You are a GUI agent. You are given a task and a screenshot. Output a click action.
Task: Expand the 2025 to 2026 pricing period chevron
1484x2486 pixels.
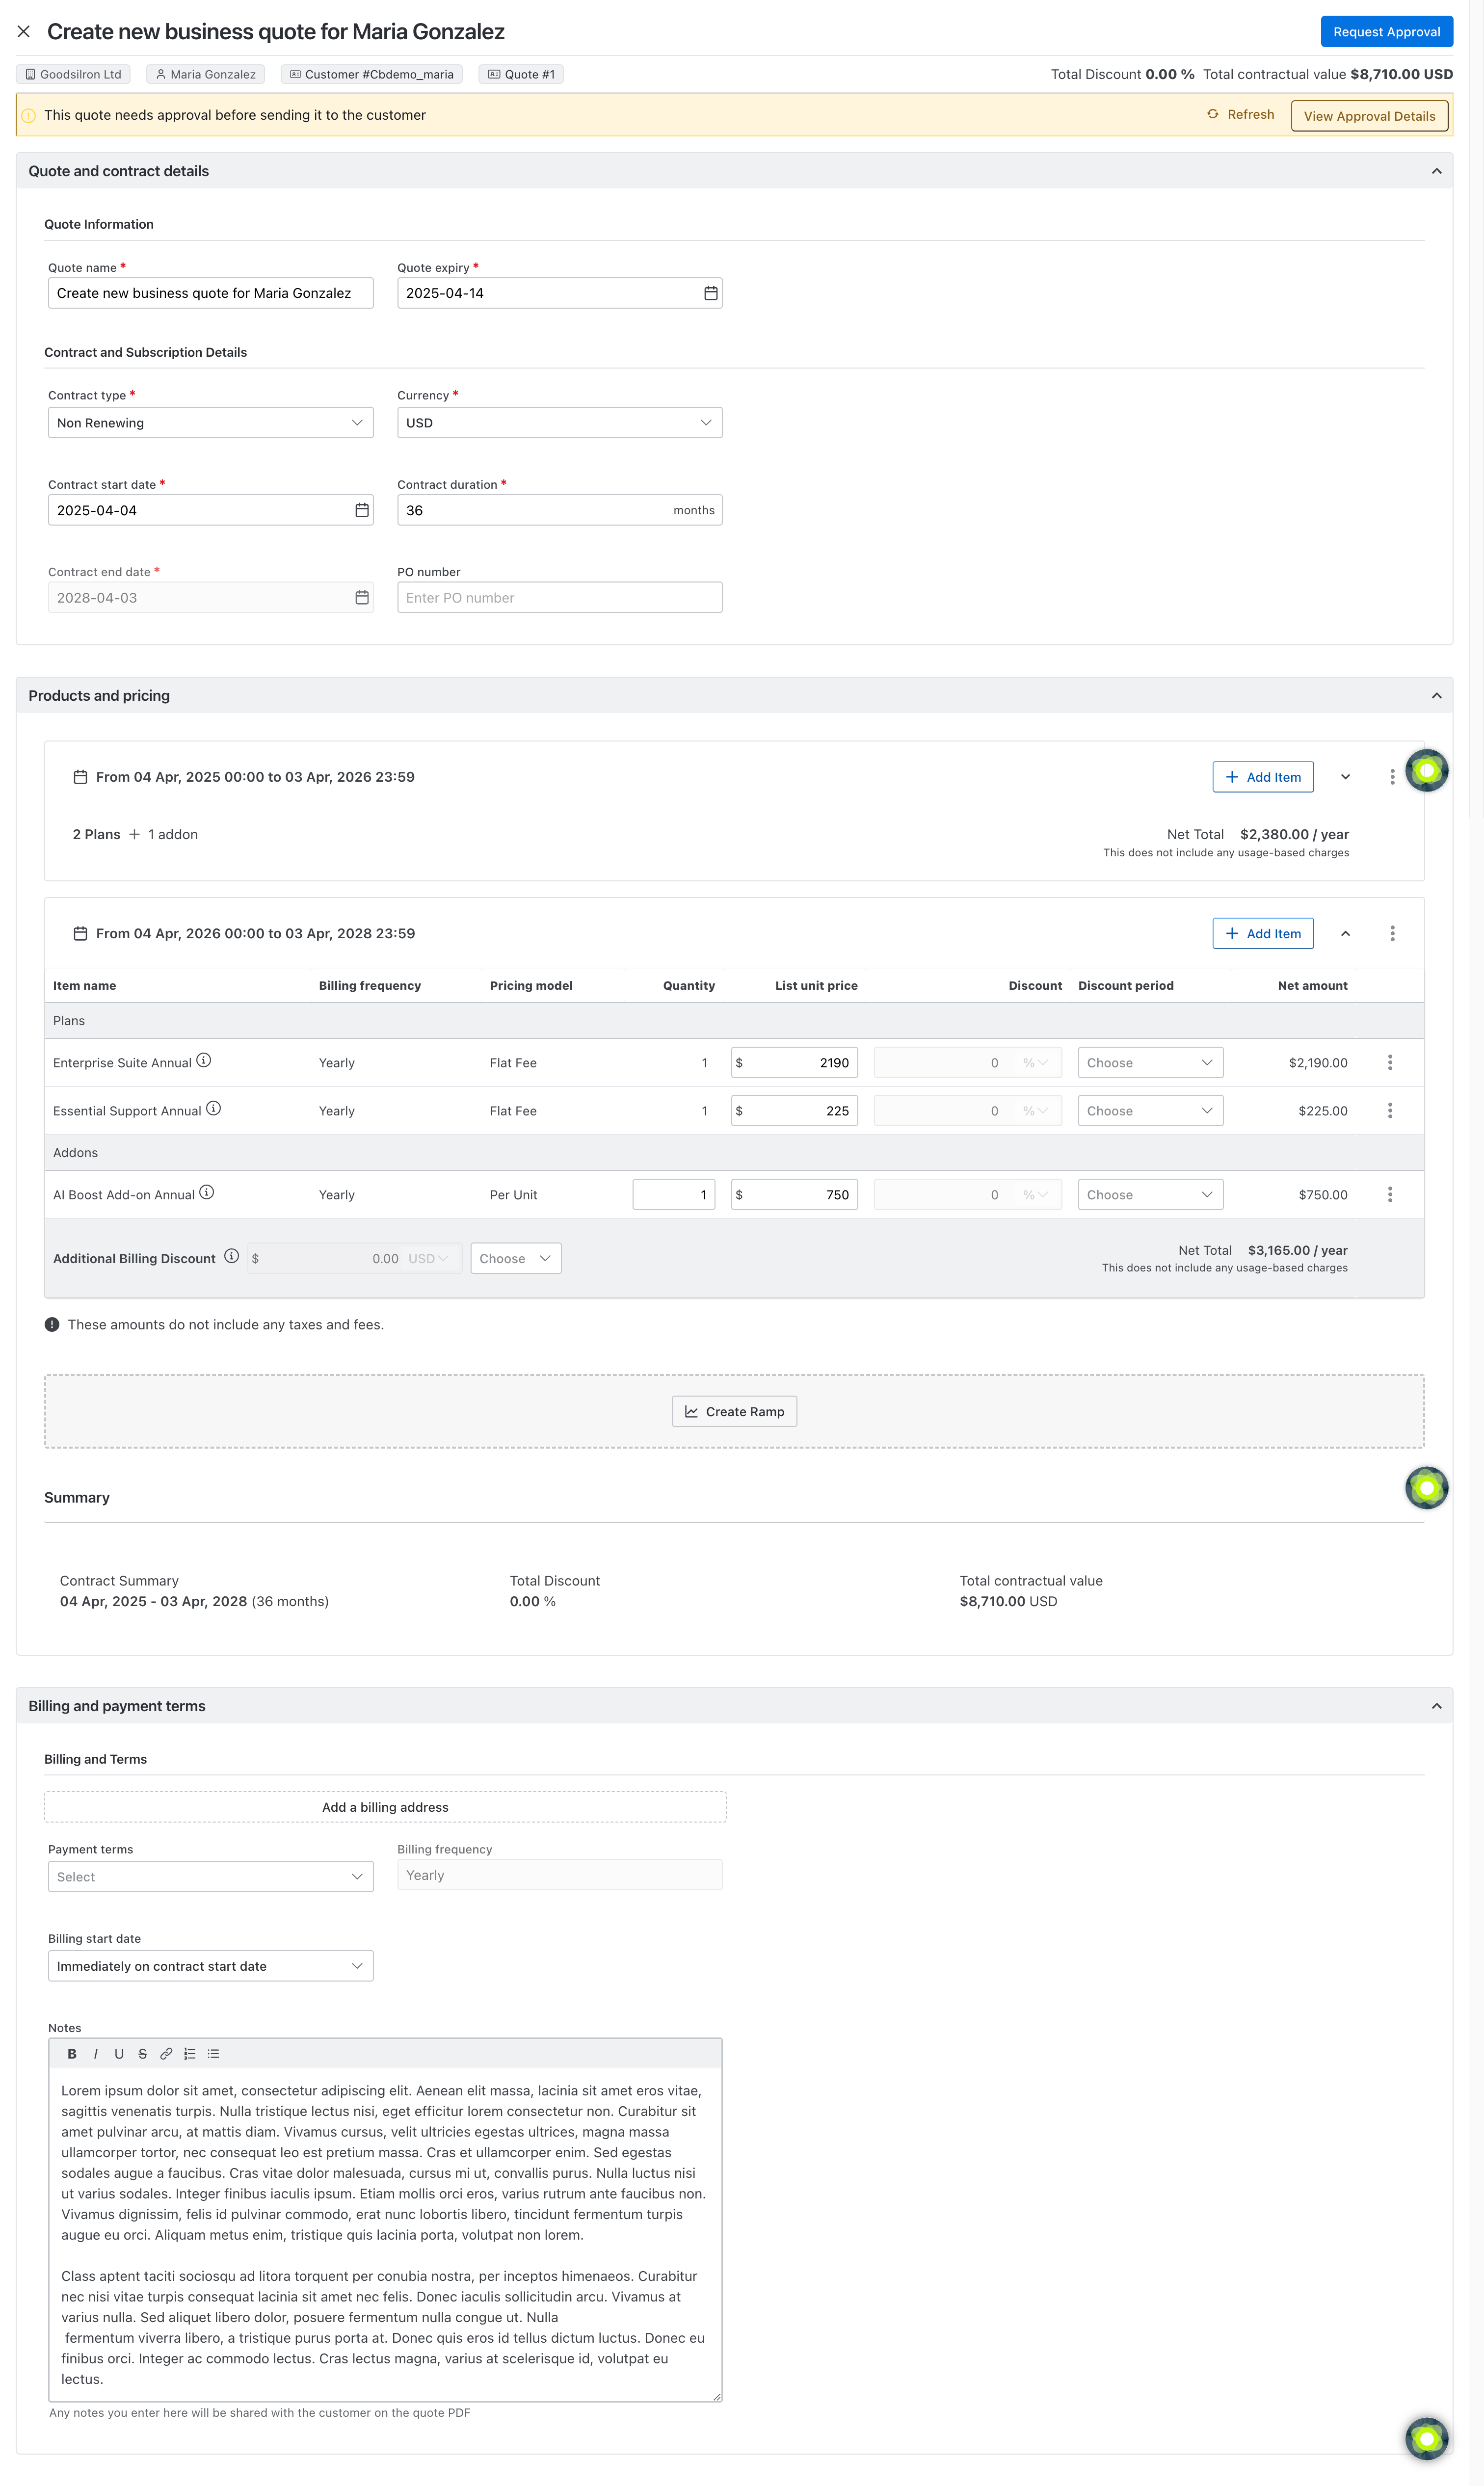[x=1345, y=777]
